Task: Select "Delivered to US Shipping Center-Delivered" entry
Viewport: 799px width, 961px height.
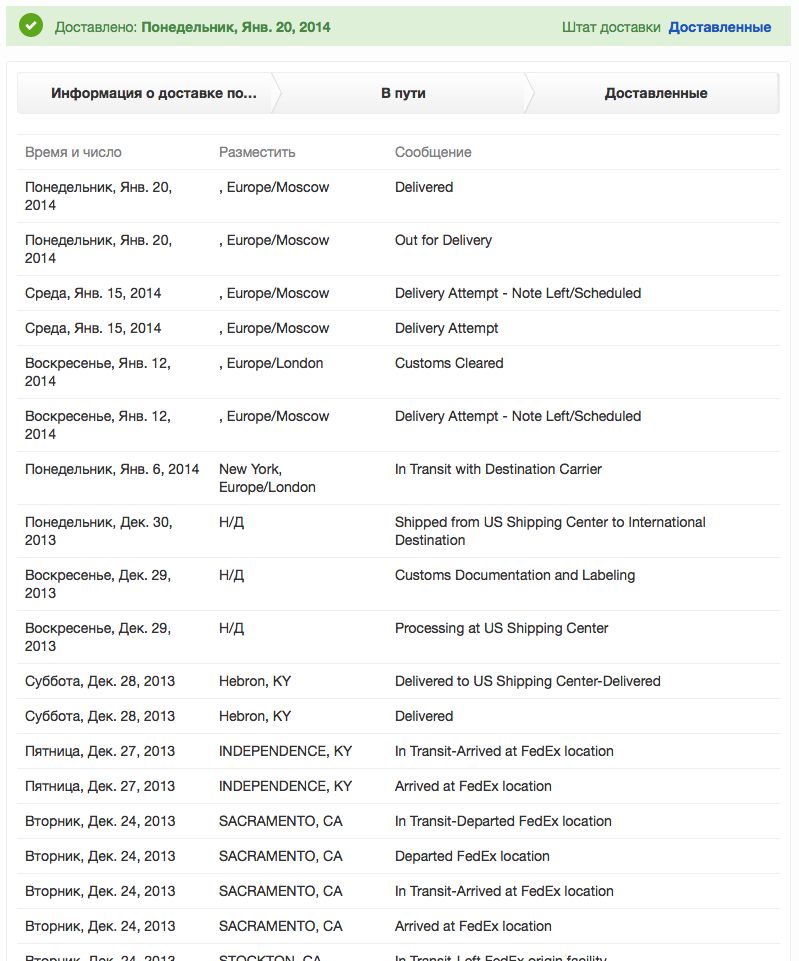Action: click(x=527, y=681)
